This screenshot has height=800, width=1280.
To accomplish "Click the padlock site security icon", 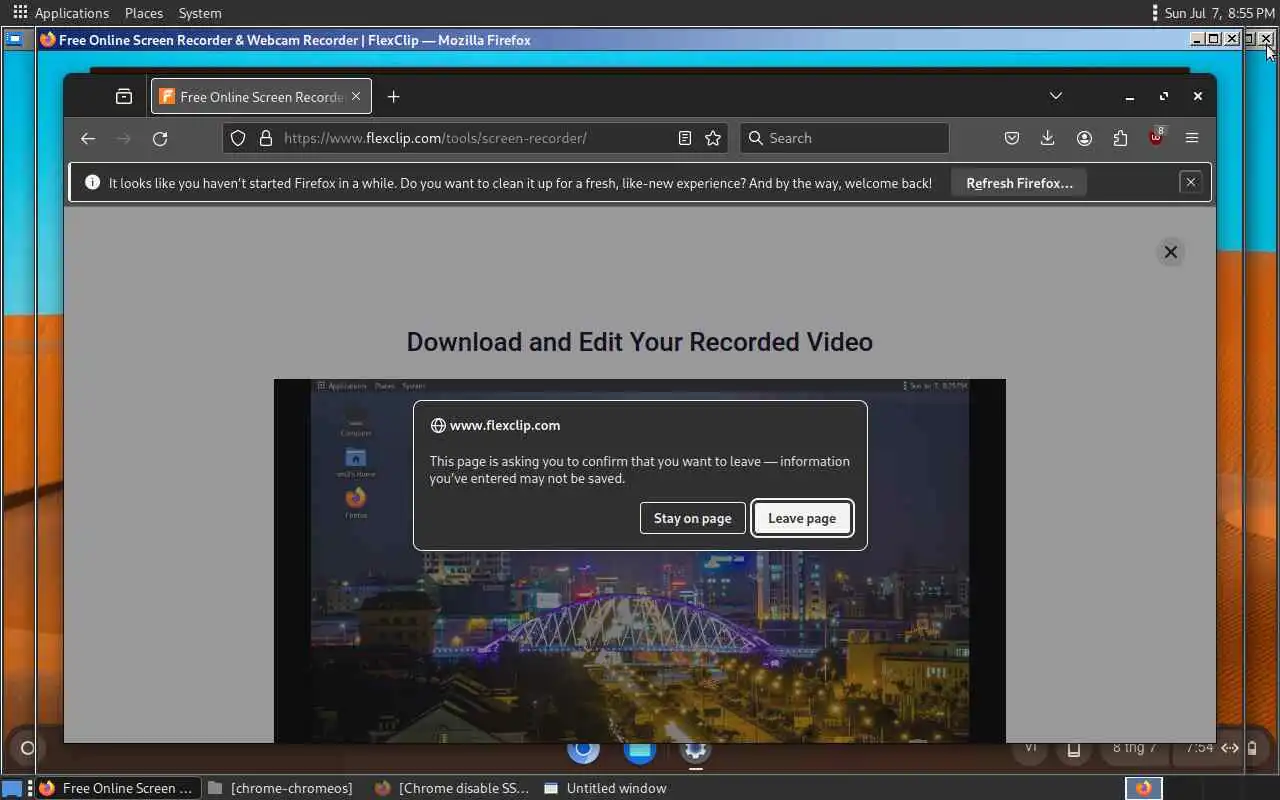I will [266, 138].
